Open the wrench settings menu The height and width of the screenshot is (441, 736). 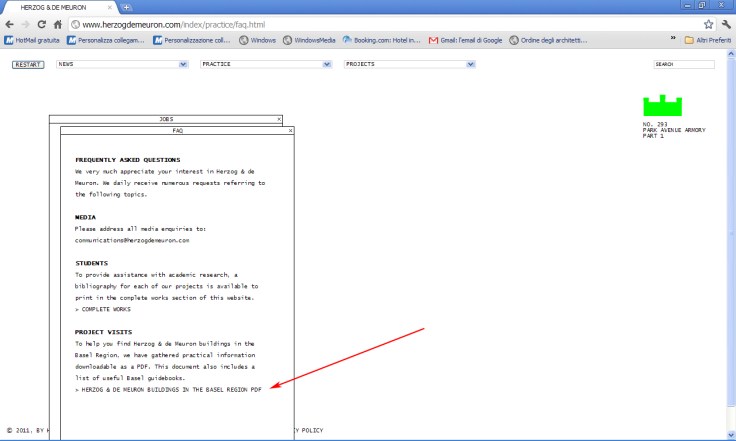pos(725,23)
